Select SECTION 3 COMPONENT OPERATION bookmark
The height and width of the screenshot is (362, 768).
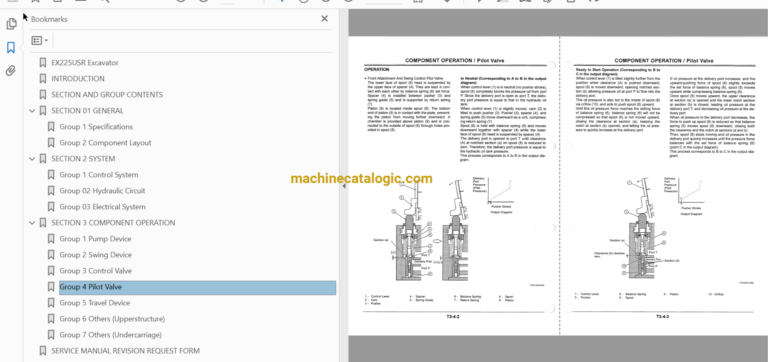tap(113, 223)
